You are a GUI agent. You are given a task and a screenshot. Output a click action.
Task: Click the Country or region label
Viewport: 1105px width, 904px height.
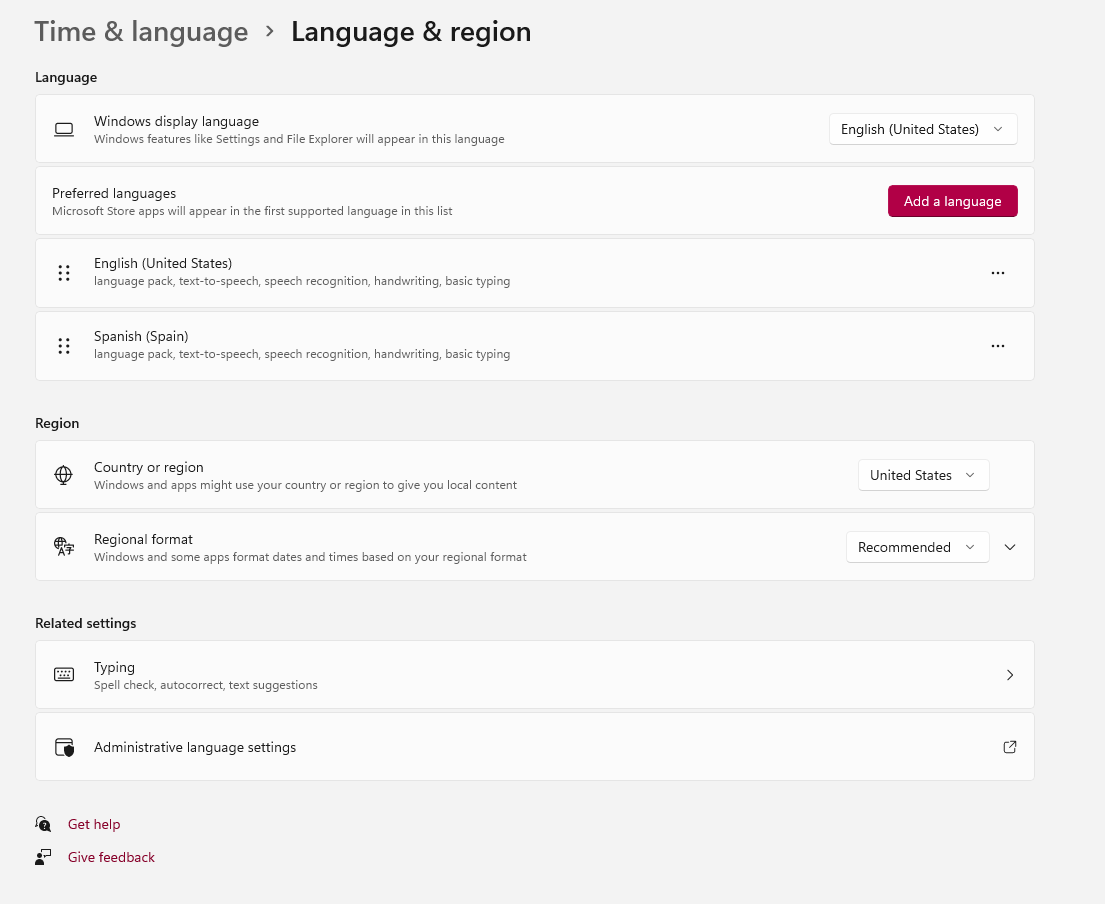click(x=149, y=467)
